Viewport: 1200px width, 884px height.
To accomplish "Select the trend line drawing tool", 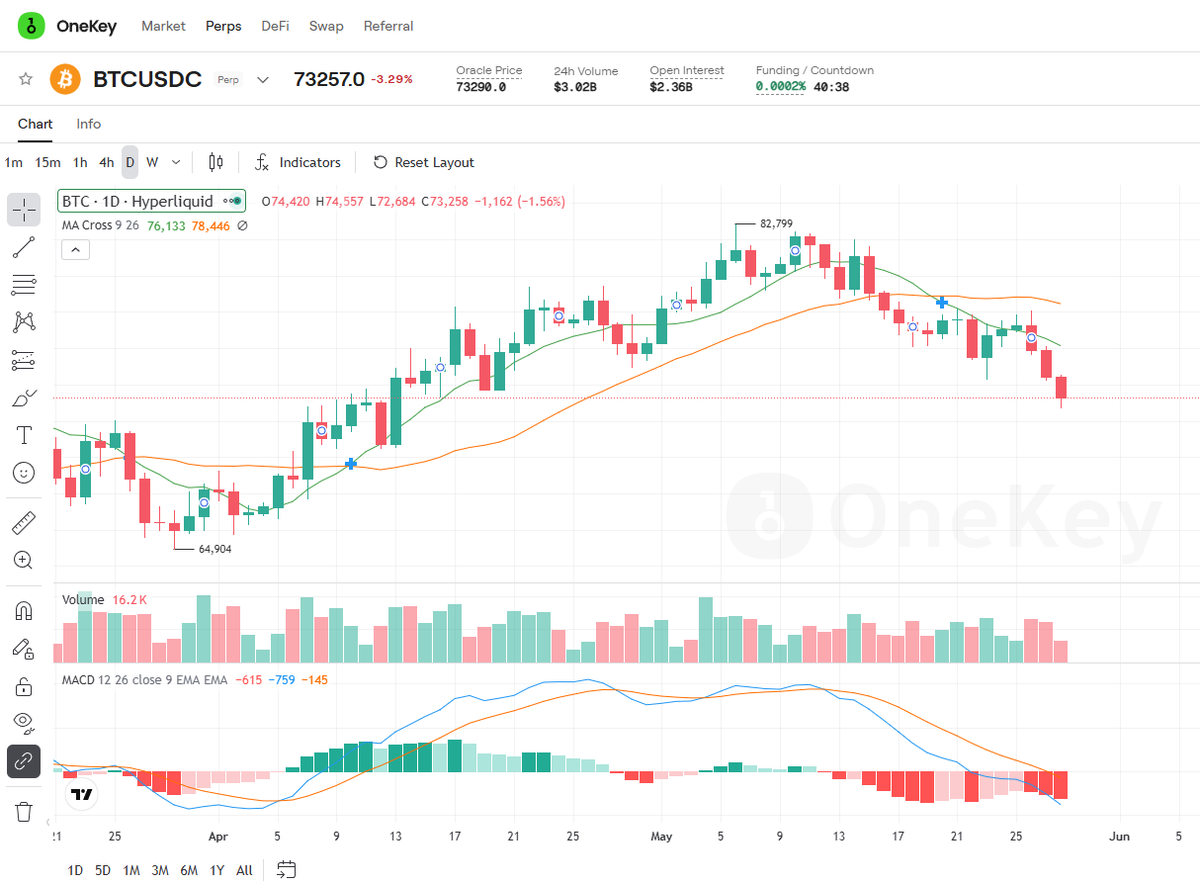I will [24, 248].
